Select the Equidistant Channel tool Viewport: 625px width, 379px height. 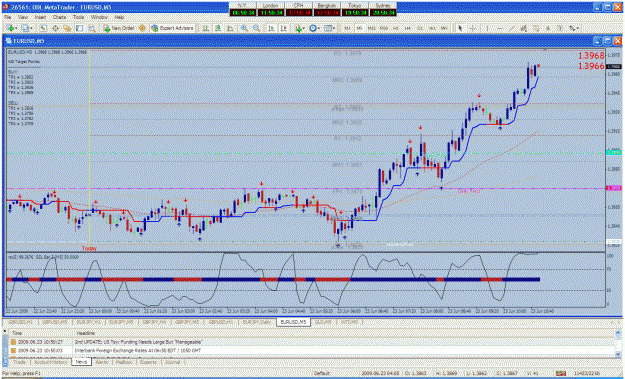pyautogui.click(x=523, y=28)
